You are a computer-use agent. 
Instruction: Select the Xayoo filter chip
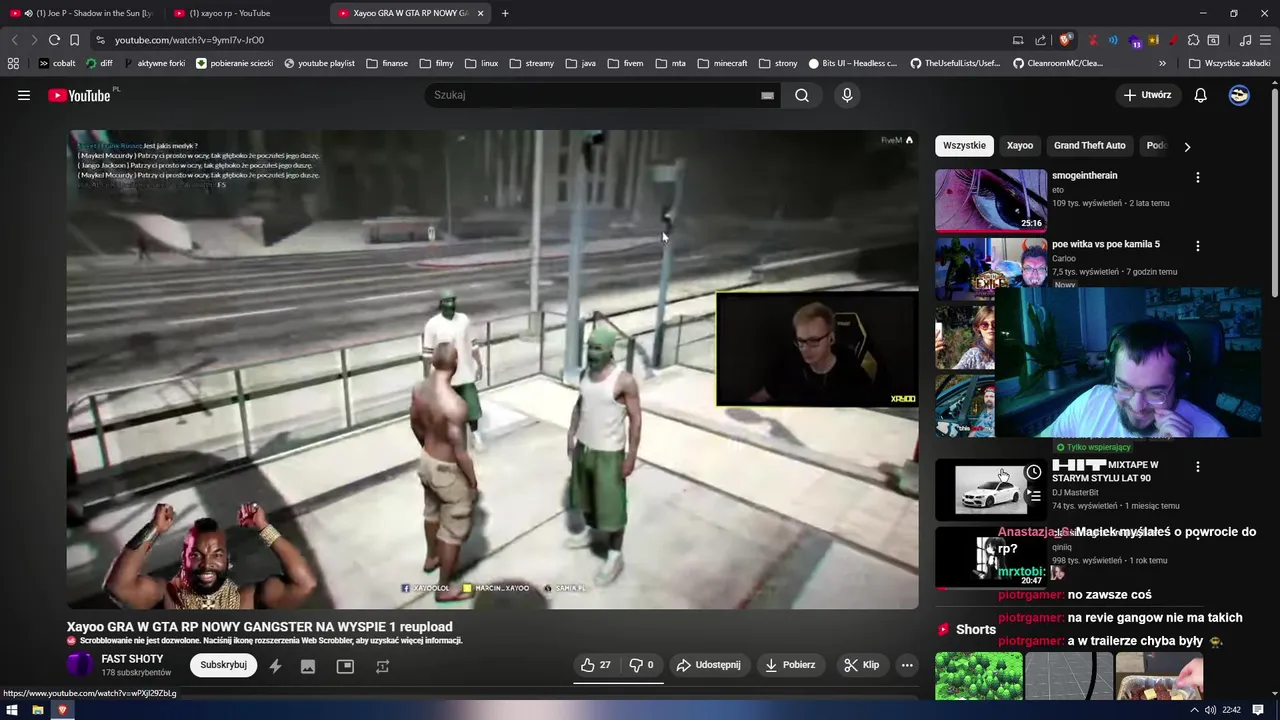[1020, 146]
